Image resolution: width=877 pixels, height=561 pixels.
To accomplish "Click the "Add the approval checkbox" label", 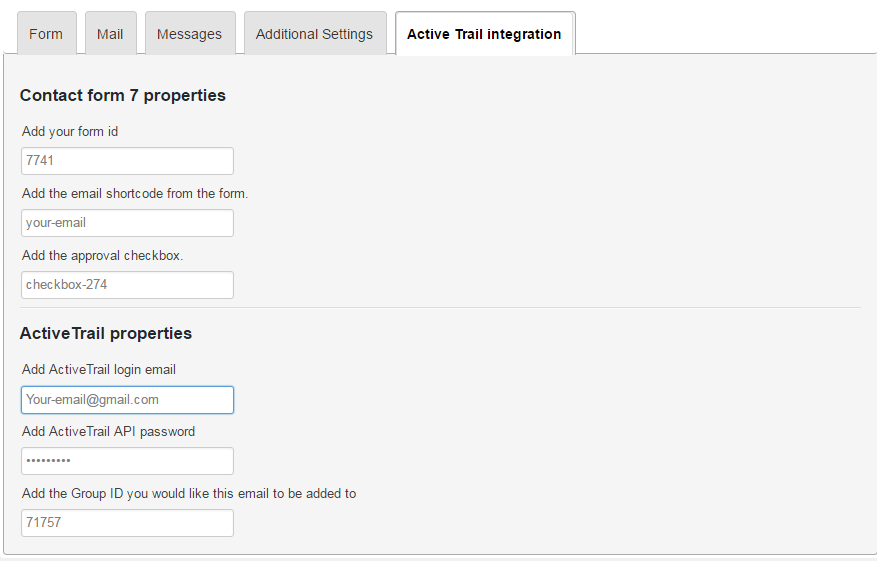I will click(102, 255).
